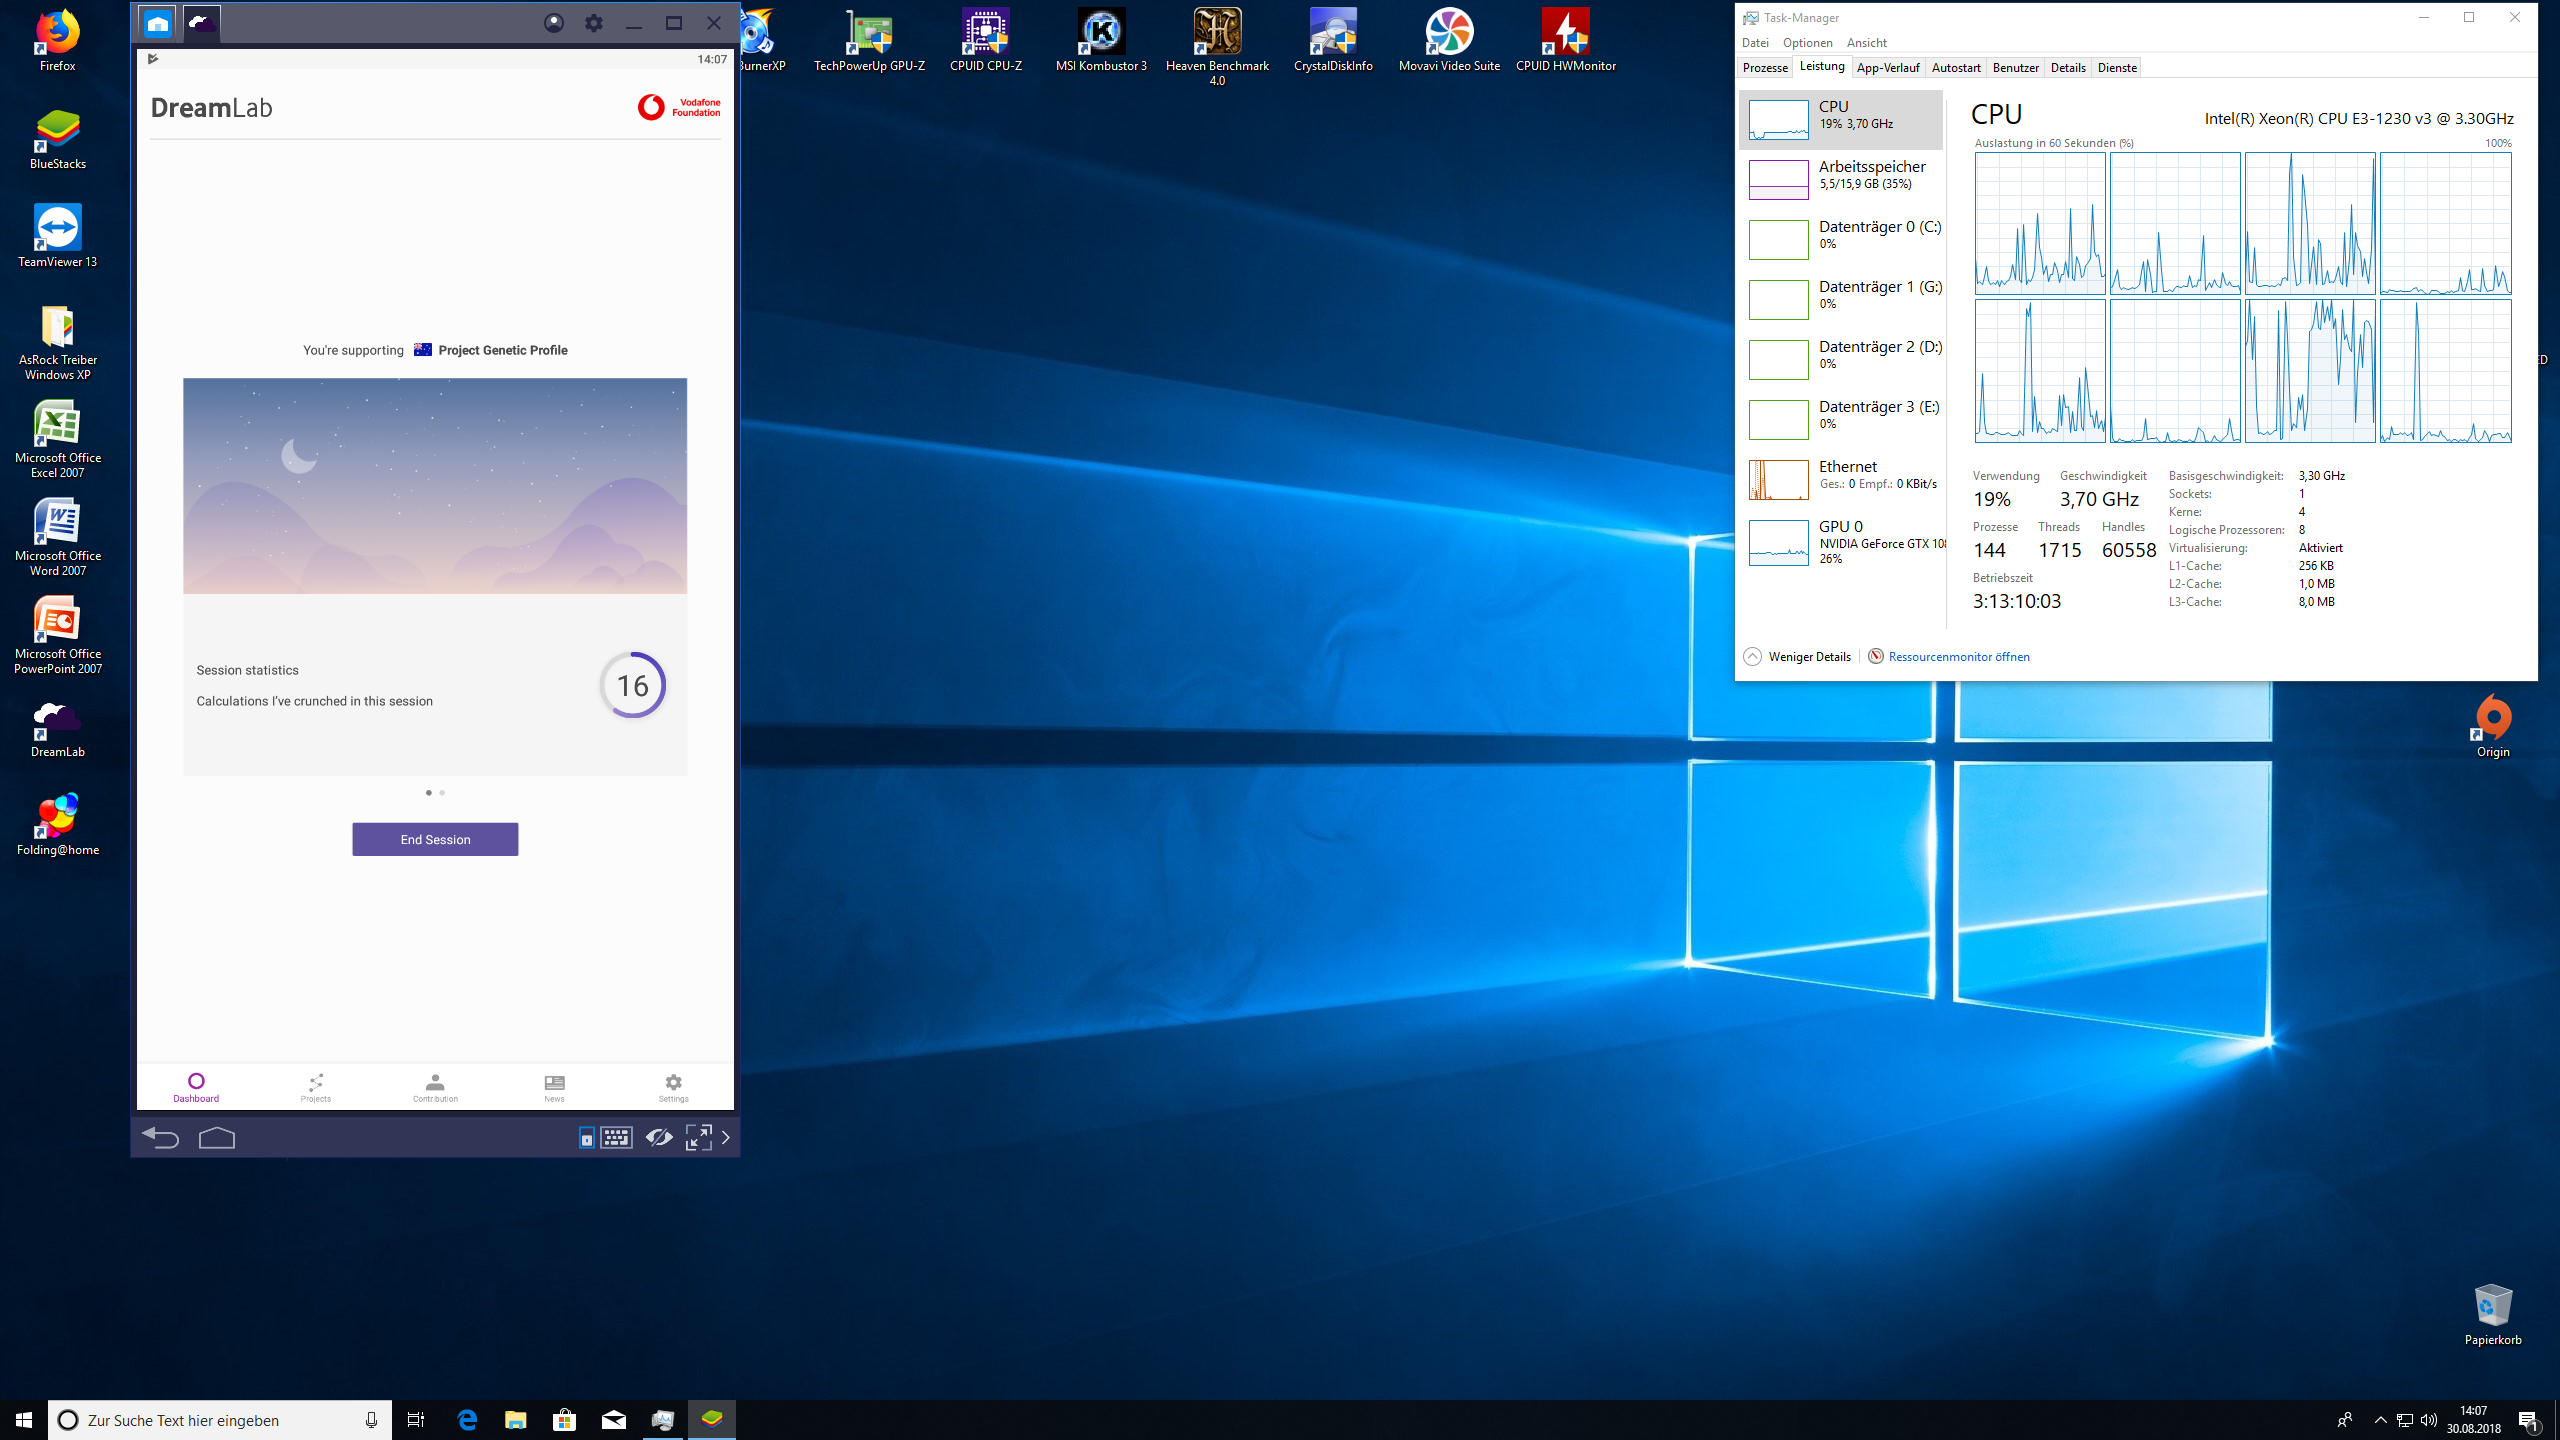End the DreamLab session

click(x=435, y=840)
